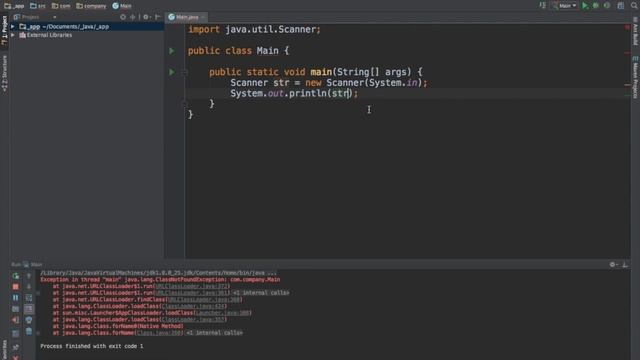The image size is (640, 360).
Task: Hide the Run panel with hide icon
Action: pos(625,264)
